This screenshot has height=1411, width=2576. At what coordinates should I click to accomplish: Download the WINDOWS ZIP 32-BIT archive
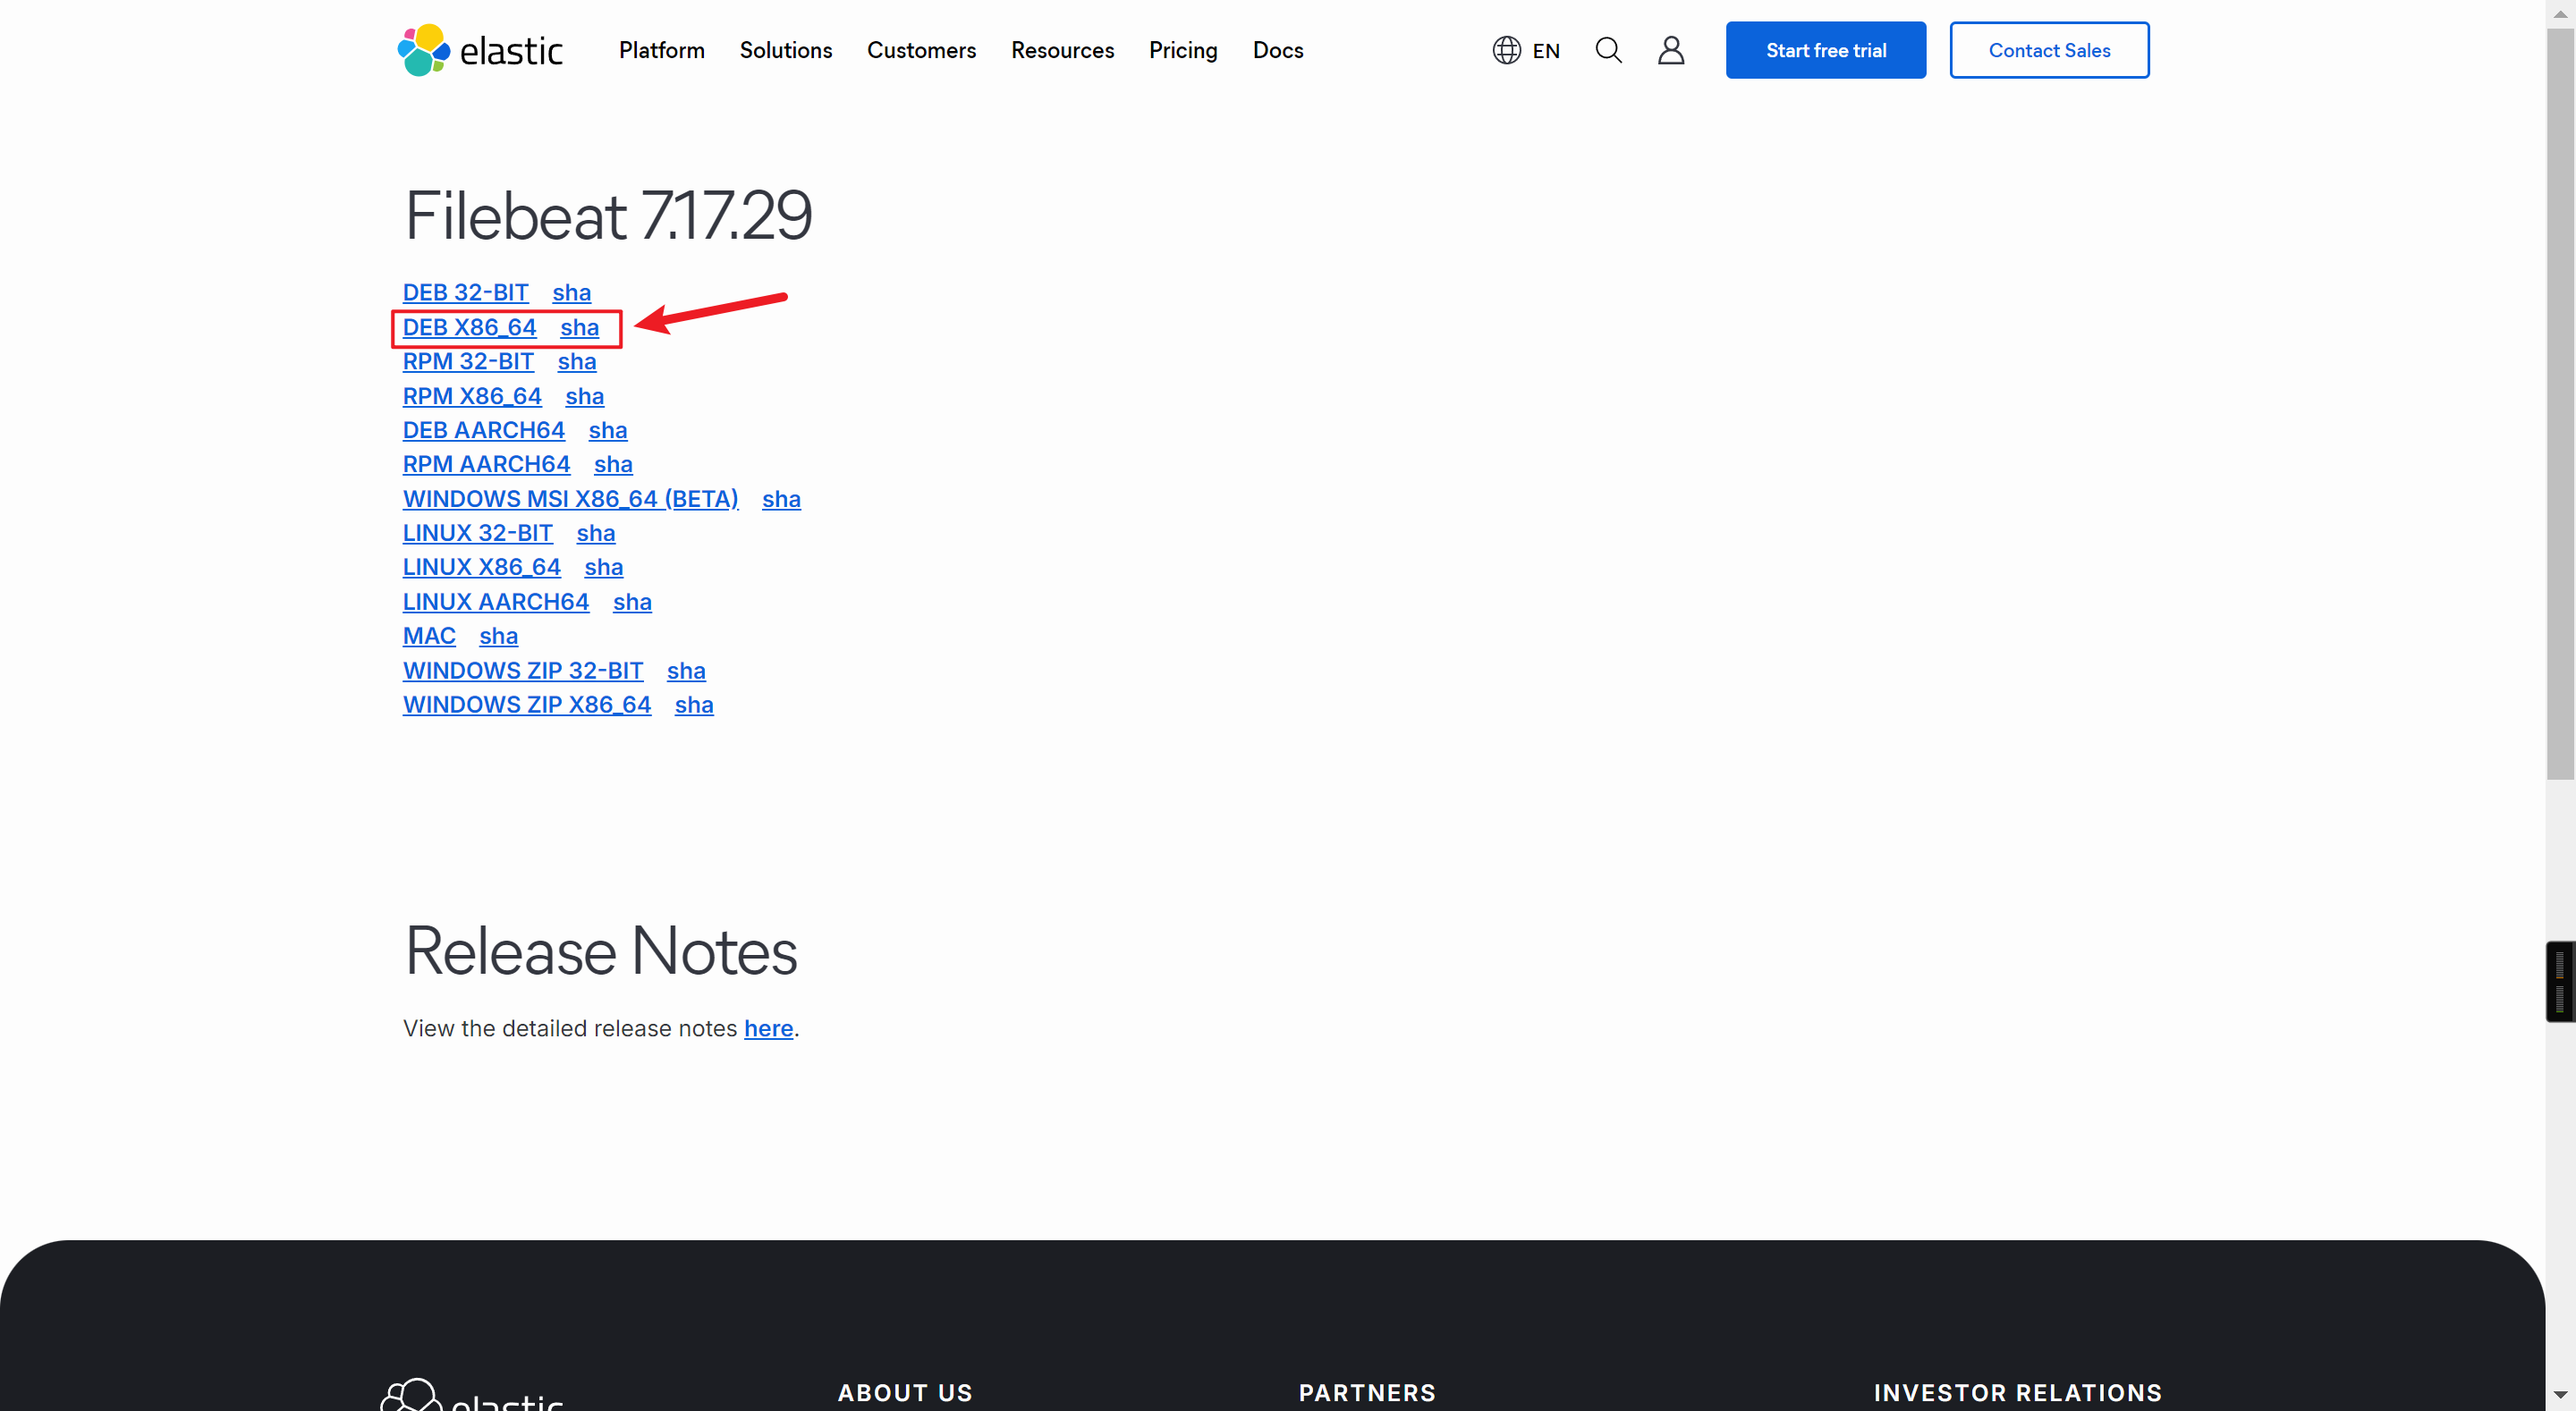coord(523,672)
